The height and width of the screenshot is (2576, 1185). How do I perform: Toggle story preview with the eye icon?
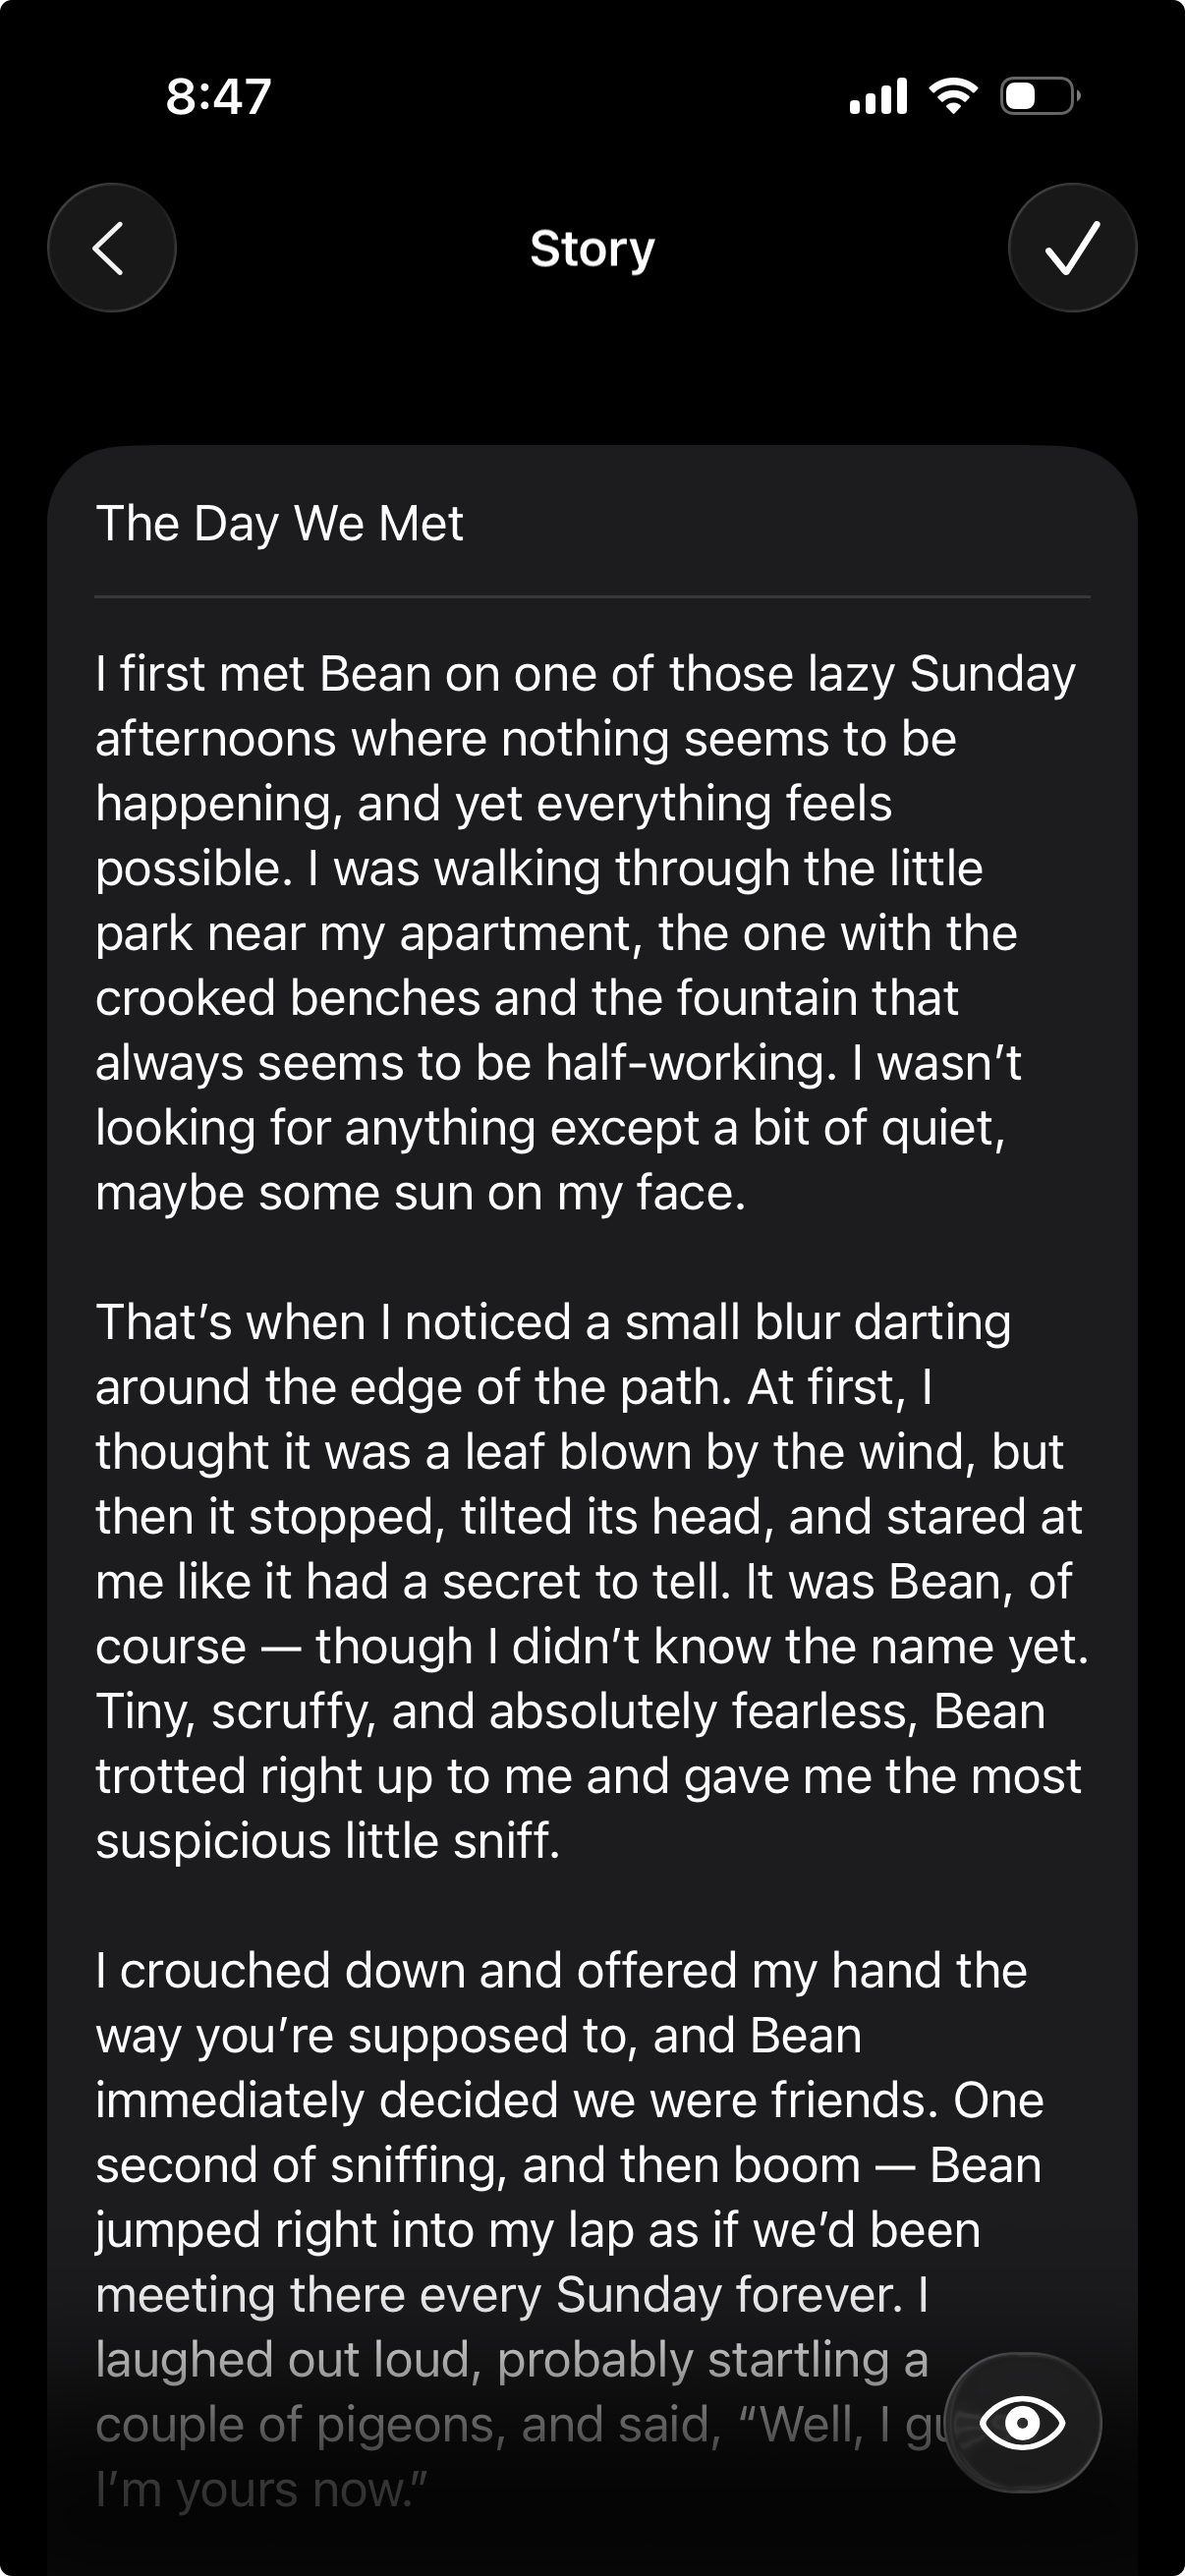click(x=1022, y=2423)
